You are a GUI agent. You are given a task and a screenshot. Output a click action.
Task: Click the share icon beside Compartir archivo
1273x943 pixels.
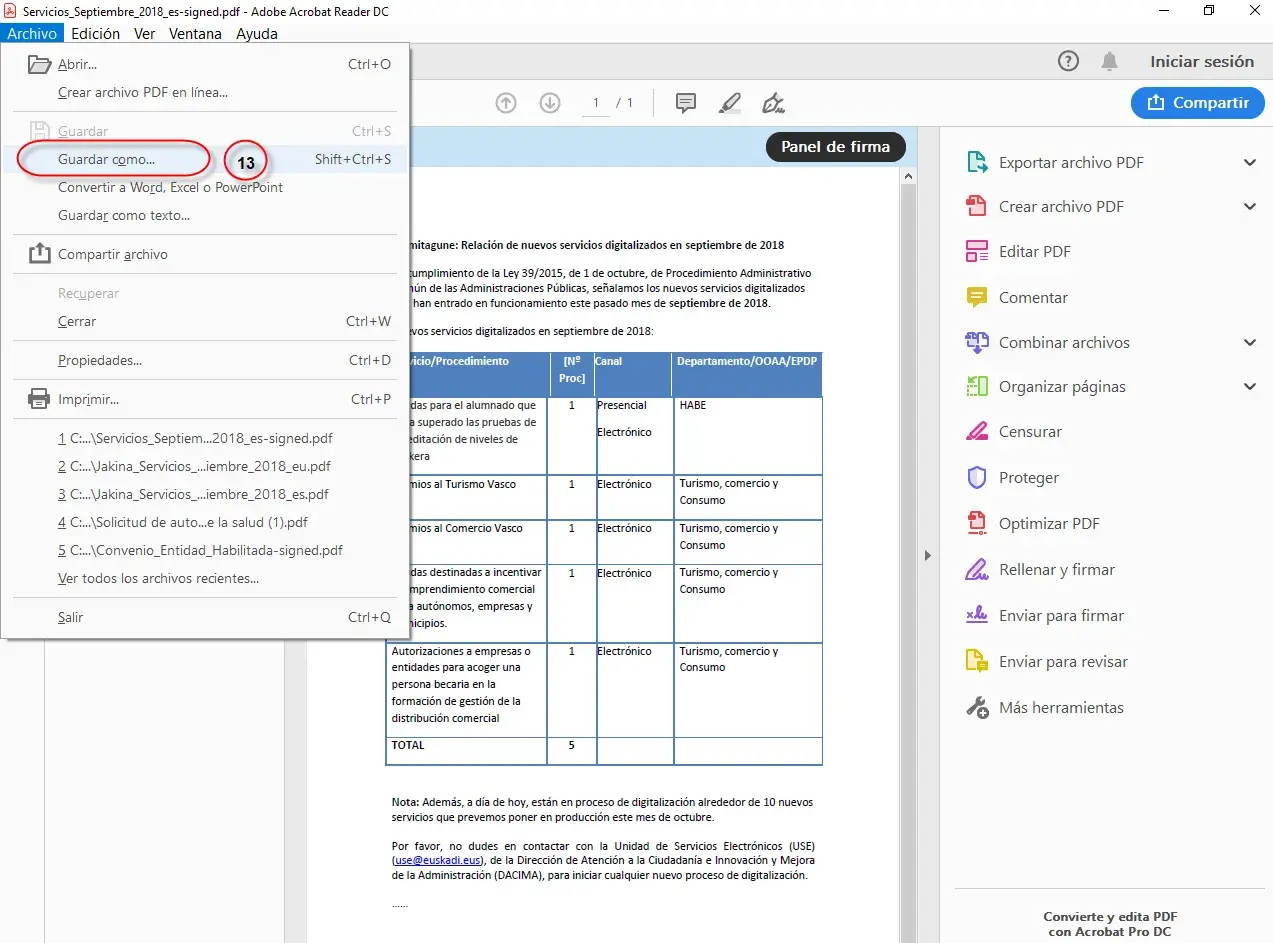(39, 254)
